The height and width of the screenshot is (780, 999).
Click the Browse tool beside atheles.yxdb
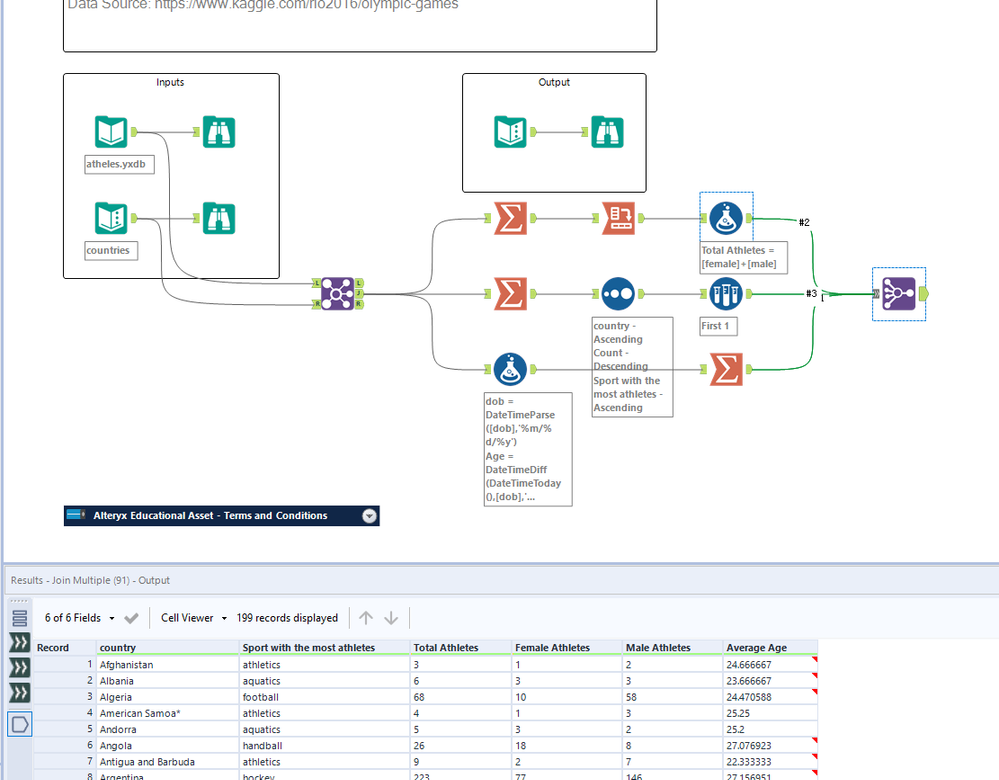(x=219, y=132)
